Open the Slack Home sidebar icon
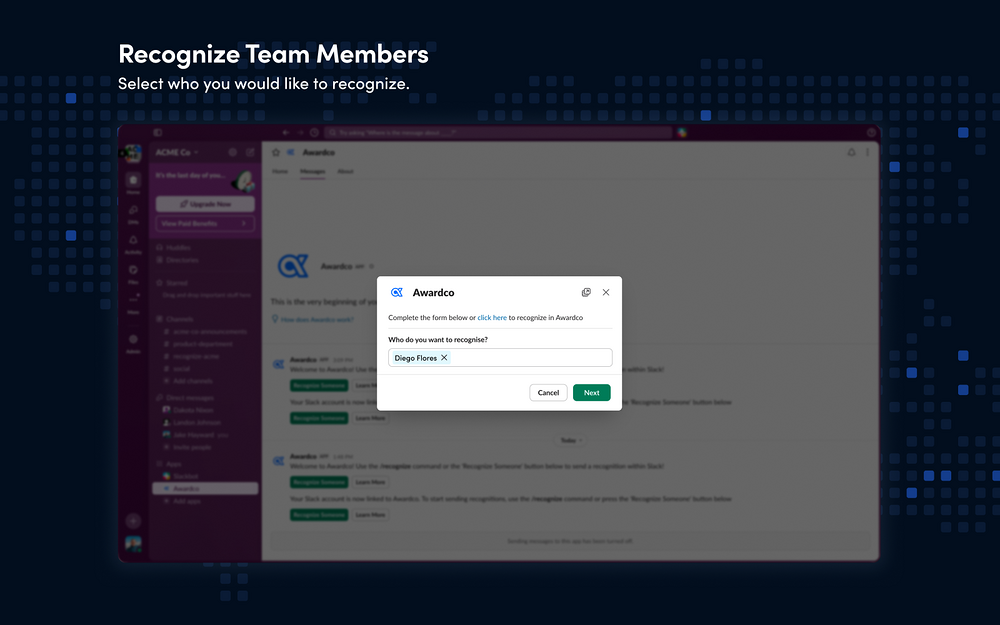This screenshot has height=625, width=1000. (133, 182)
